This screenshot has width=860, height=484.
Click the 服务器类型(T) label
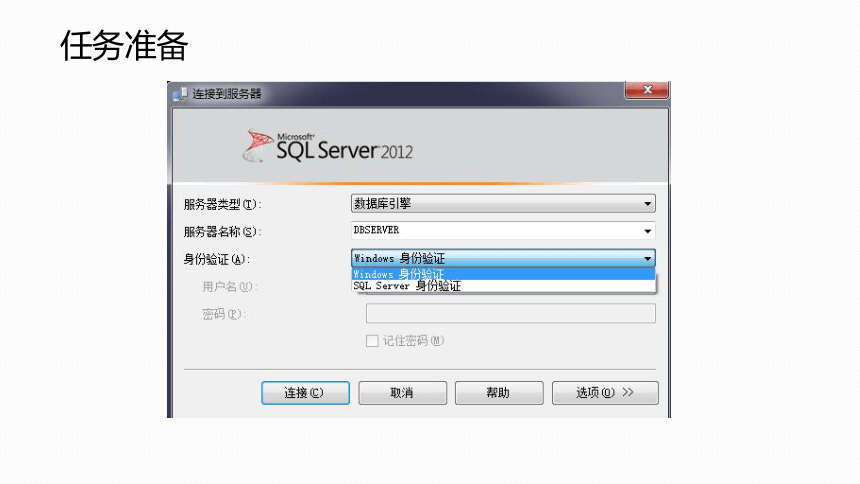pyautogui.click(x=222, y=205)
